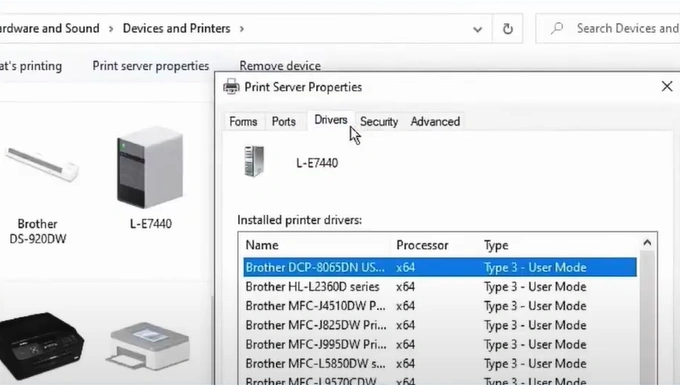Click Remove device in the toolbar
Screen dimensions: 680x385
[x=280, y=66]
